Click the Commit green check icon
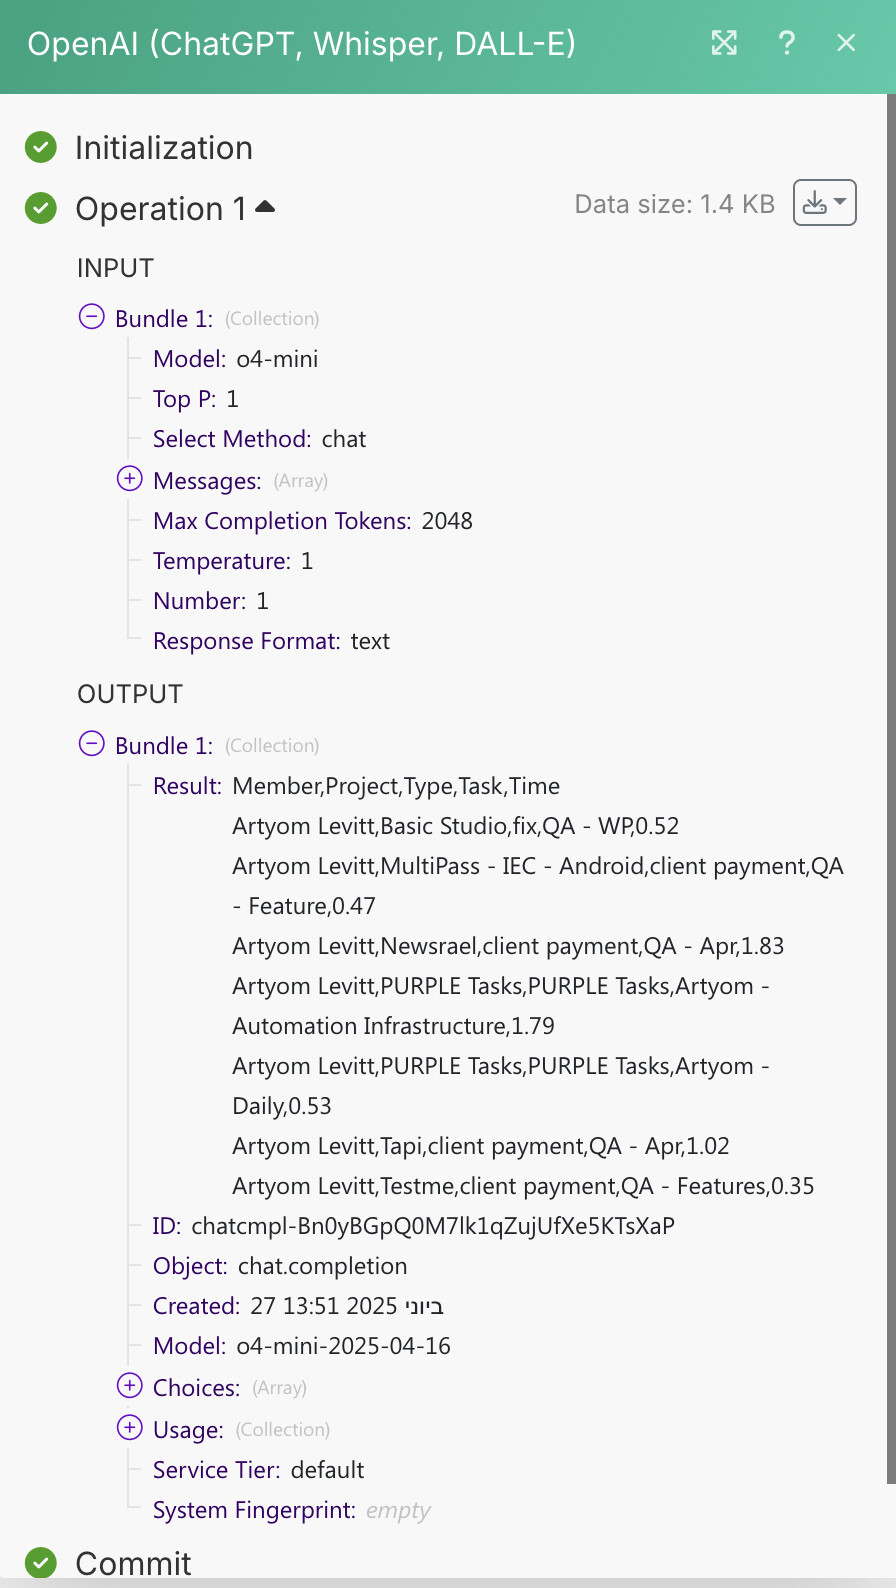This screenshot has width=896, height=1588. (x=41, y=1563)
